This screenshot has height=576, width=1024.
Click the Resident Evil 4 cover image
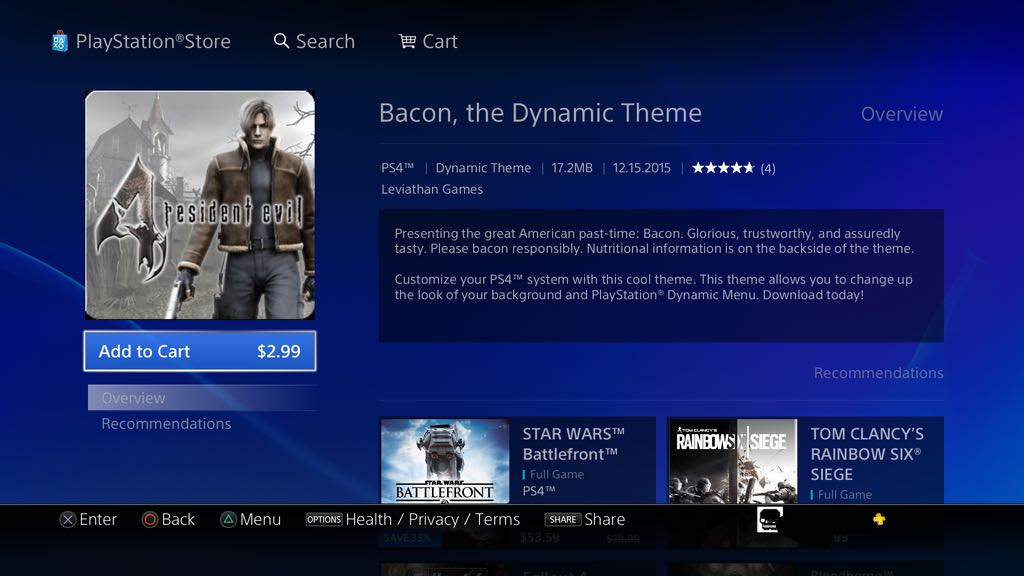200,205
